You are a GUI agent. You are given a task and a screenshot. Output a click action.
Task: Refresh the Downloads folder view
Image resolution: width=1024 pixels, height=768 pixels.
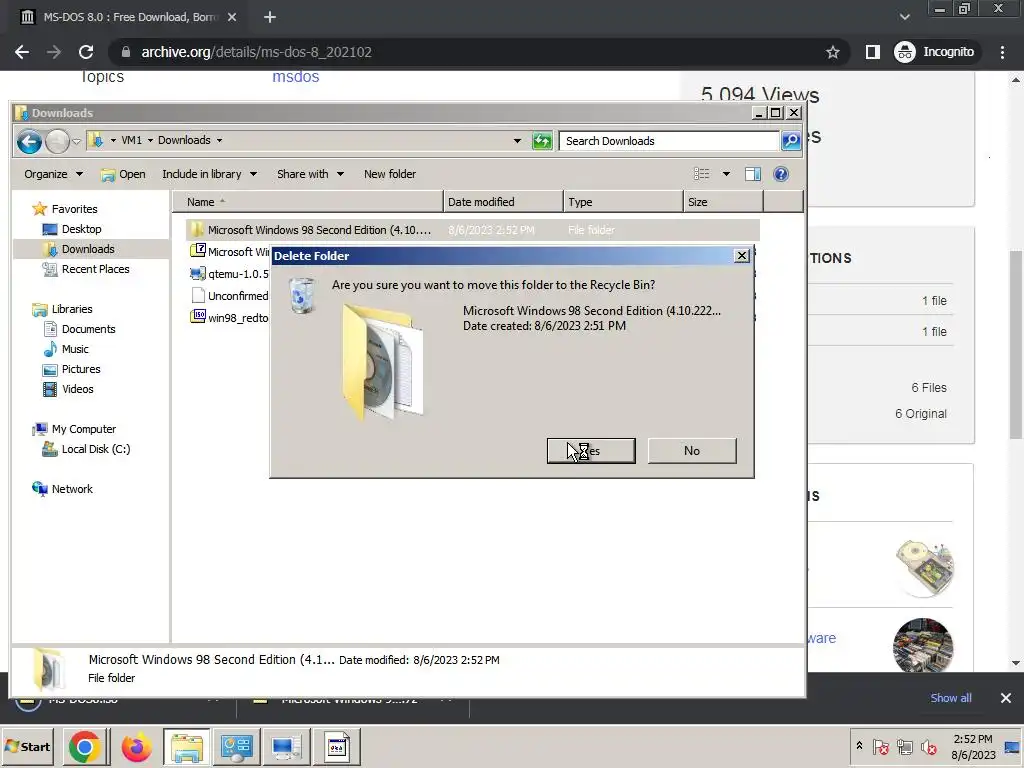[x=541, y=140]
